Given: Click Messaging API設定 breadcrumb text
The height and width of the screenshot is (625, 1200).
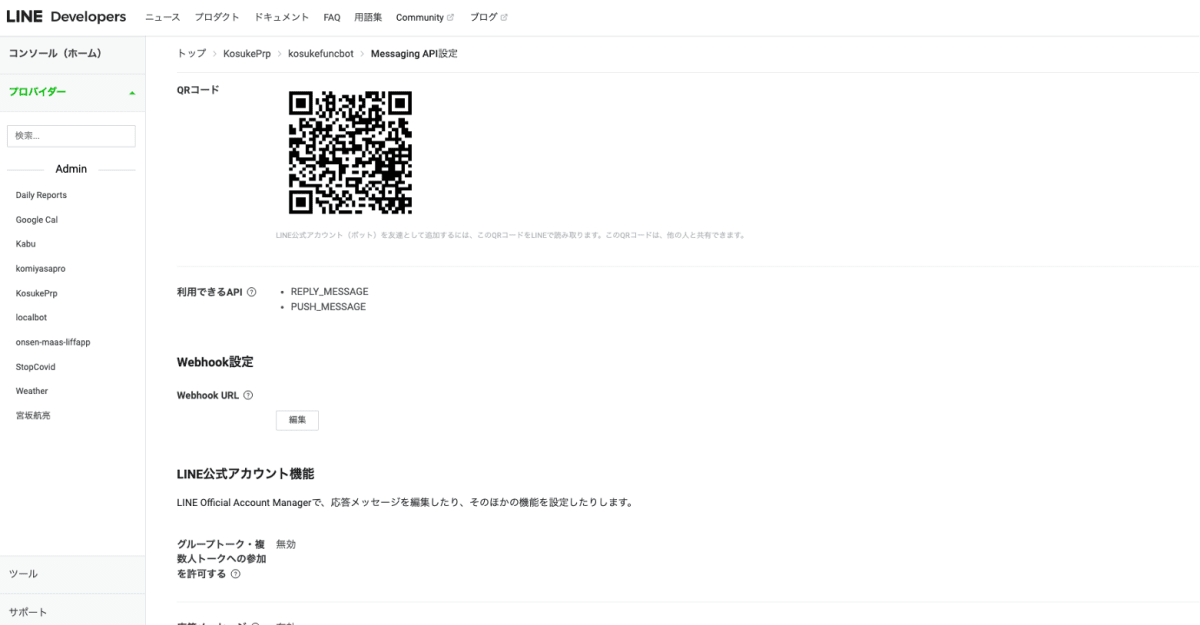Looking at the screenshot, I should pyautogui.click(x=414, y=53).
